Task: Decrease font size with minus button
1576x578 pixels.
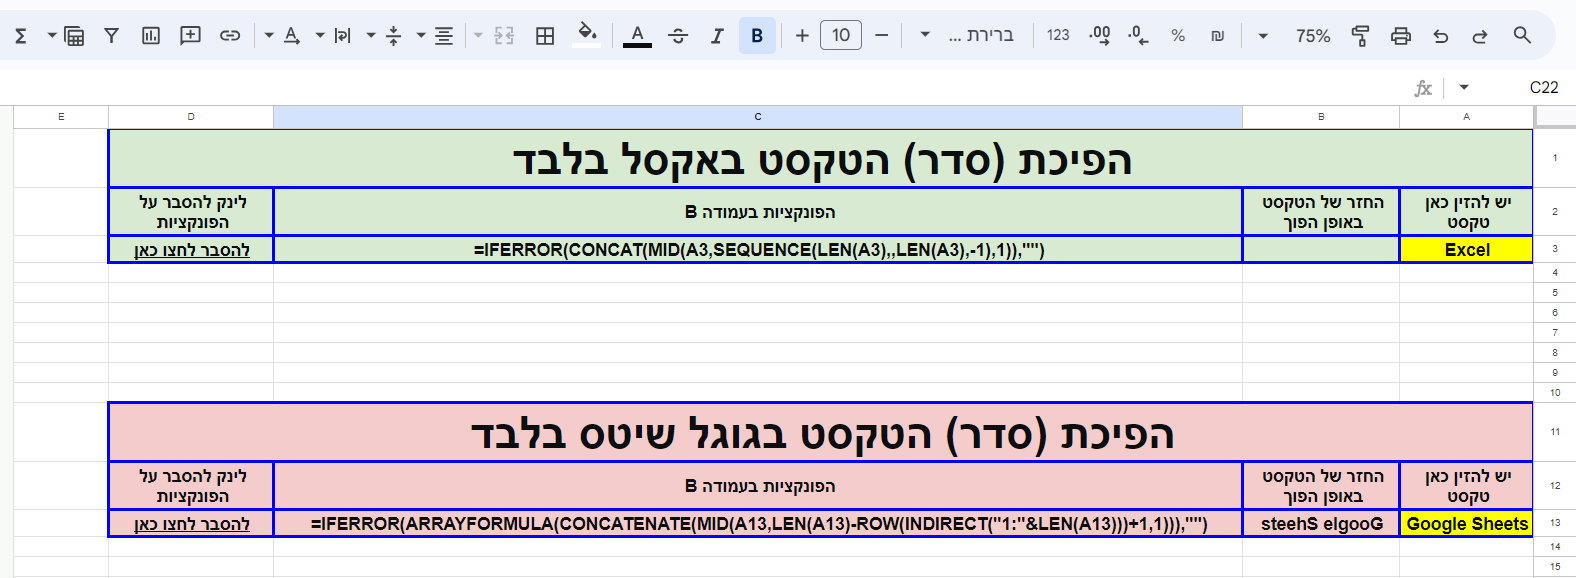Action: click(x=881, y=36)
